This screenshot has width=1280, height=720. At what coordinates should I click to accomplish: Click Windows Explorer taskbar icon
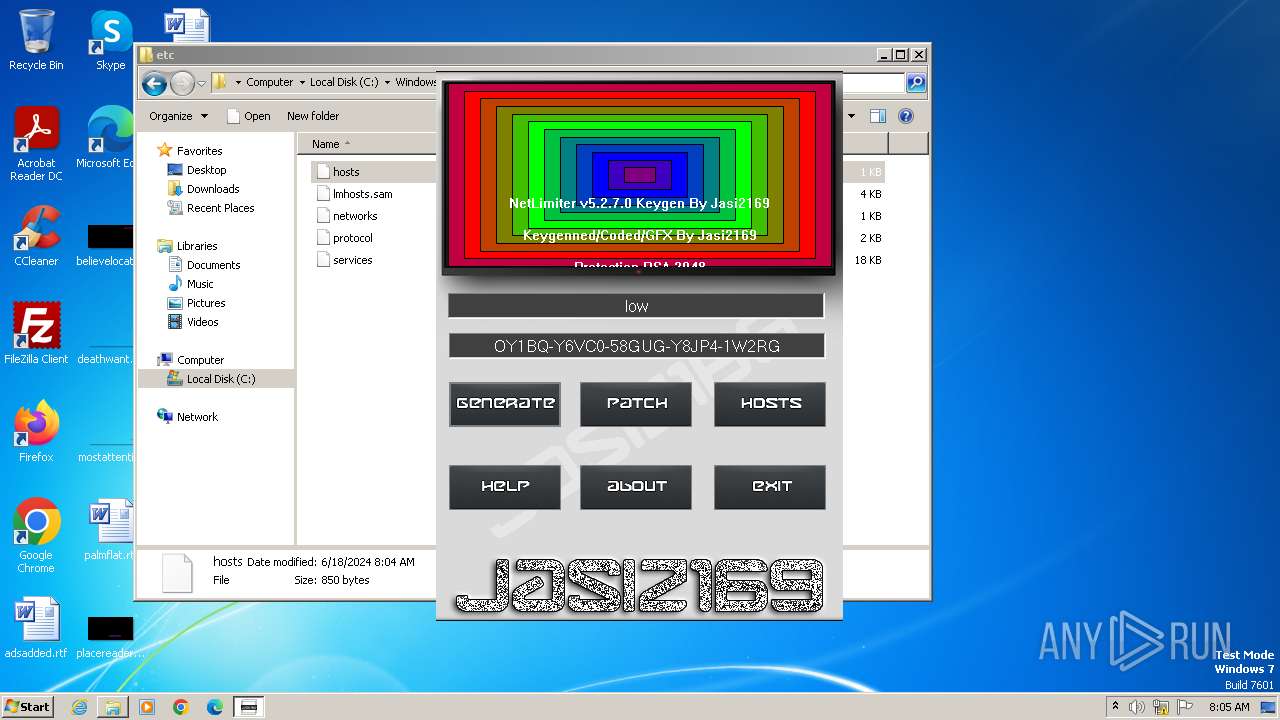(113, 707)
